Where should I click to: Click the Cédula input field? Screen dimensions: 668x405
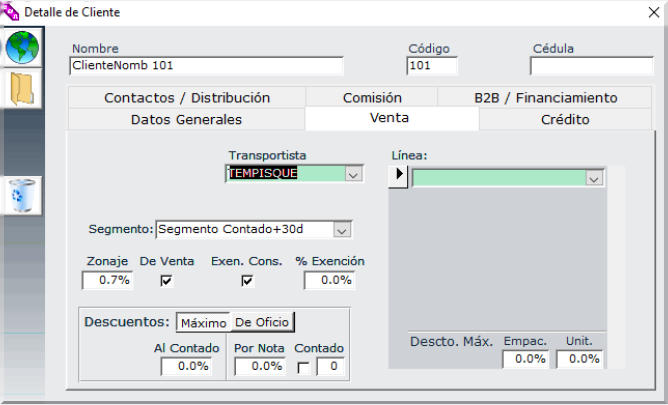click(x=590, y=66)
